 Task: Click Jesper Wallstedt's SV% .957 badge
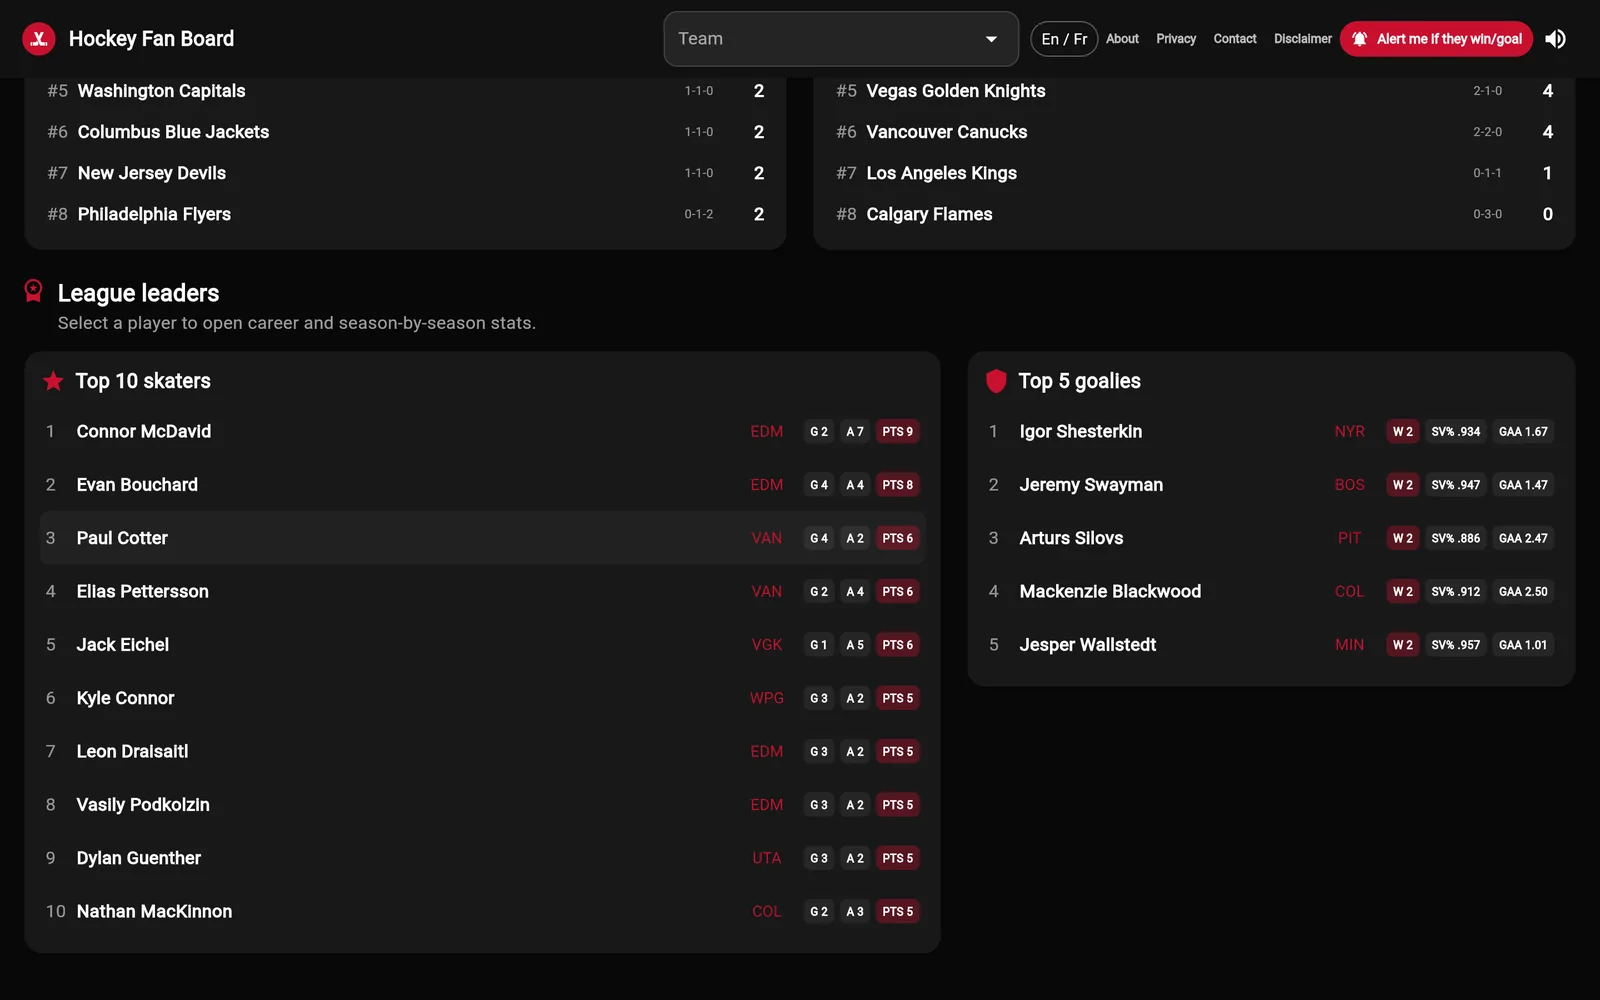pyautogui.click(x=1455, y=645)
